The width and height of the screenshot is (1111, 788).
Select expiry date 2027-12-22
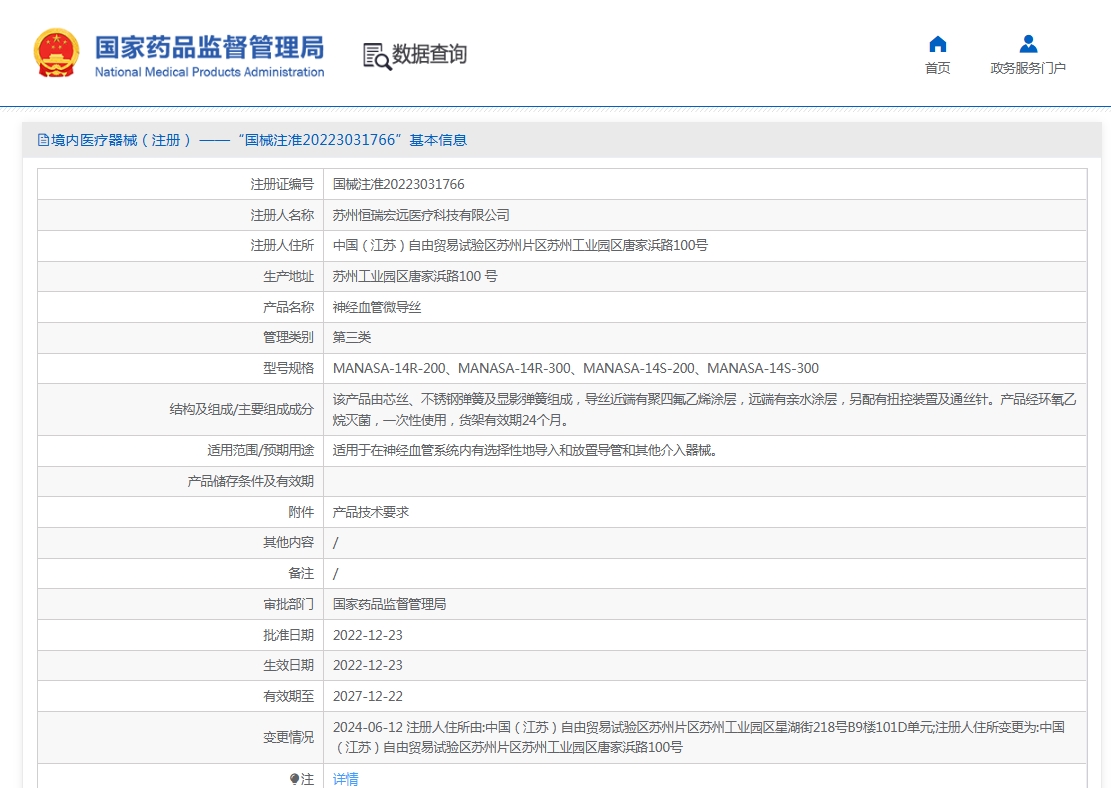[368, 697]
